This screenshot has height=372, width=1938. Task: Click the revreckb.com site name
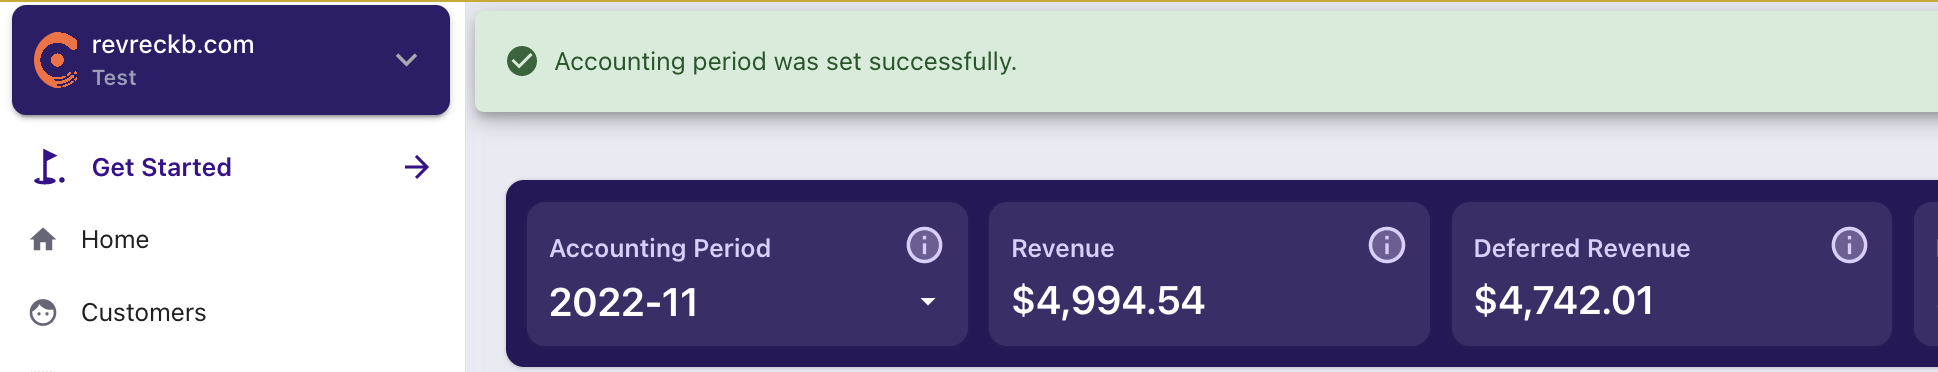173,44
